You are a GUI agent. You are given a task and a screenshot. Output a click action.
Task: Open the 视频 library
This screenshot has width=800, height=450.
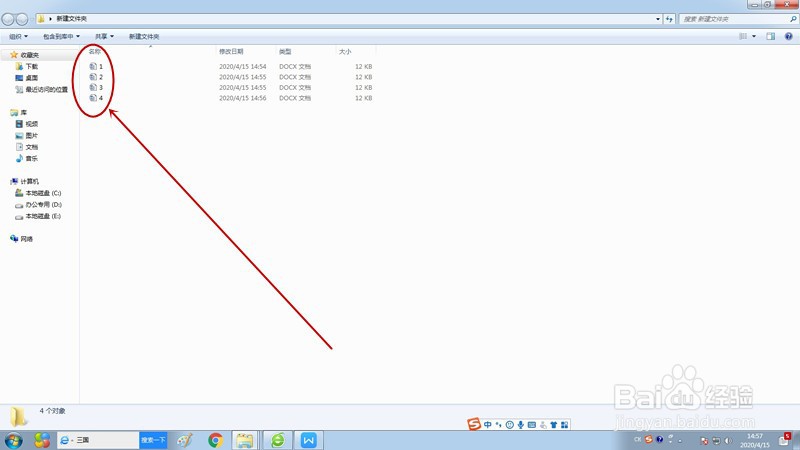[x=27, y=124]
